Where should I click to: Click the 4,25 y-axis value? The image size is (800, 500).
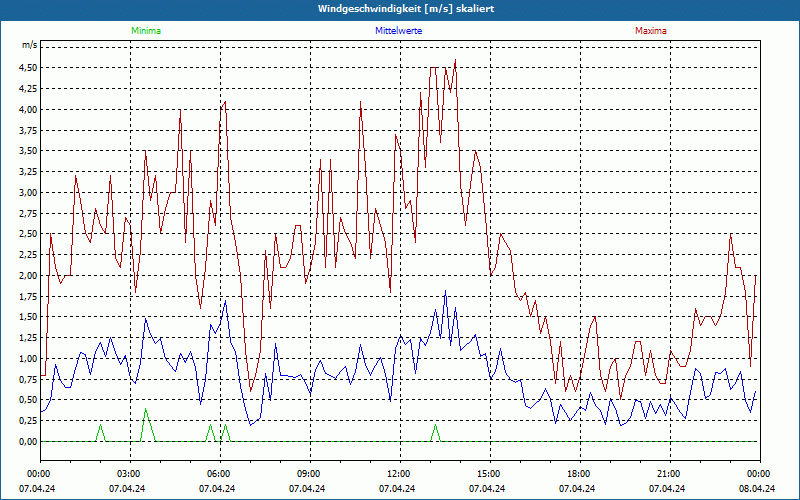pyautogui.click(x=28, y=89)
